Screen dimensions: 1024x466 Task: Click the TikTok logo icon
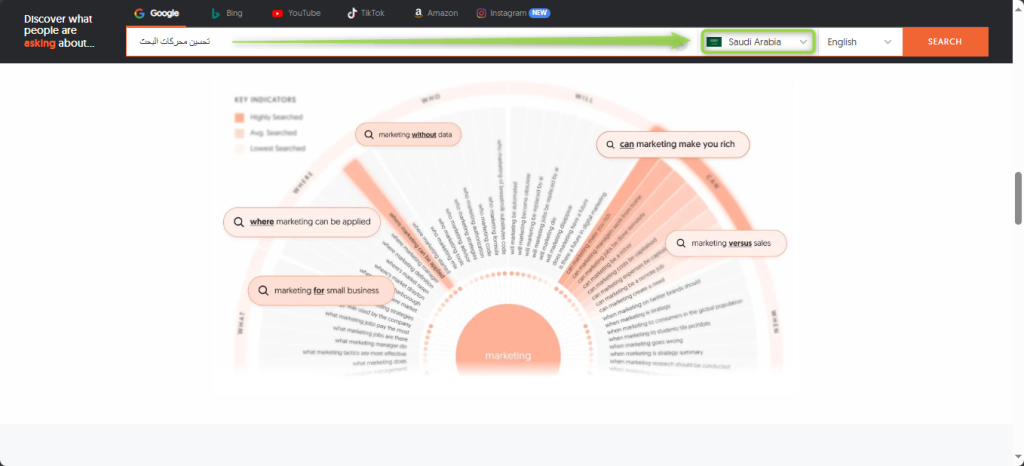[351, 13]
